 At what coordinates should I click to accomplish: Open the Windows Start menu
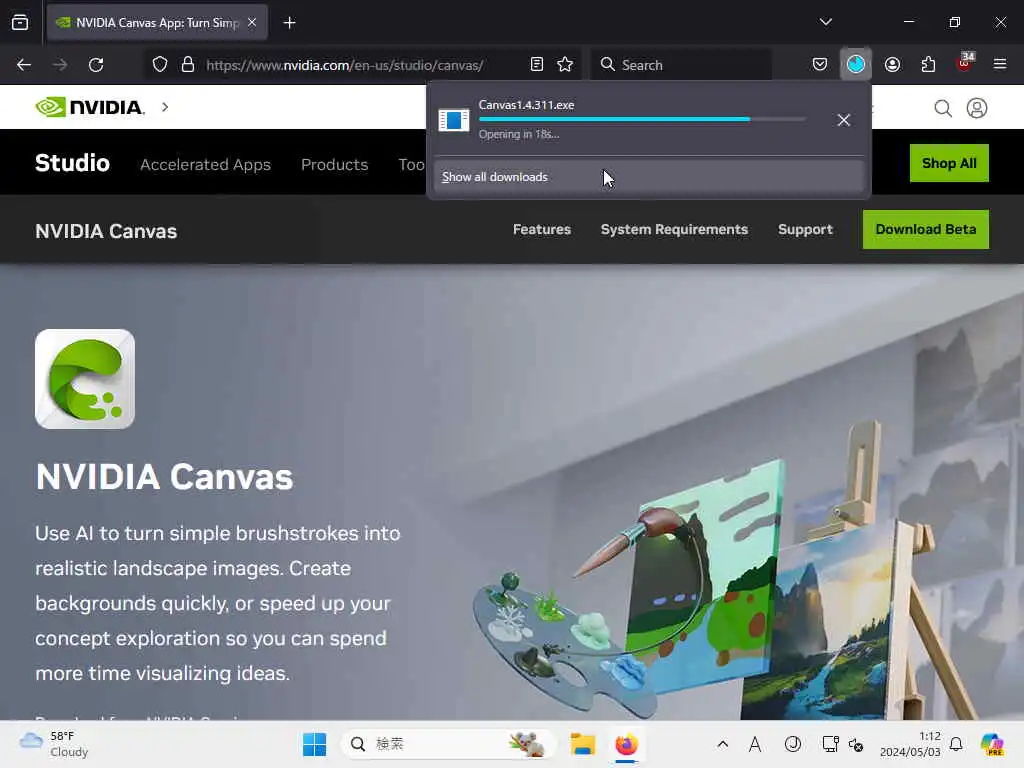tap(314, 744)
